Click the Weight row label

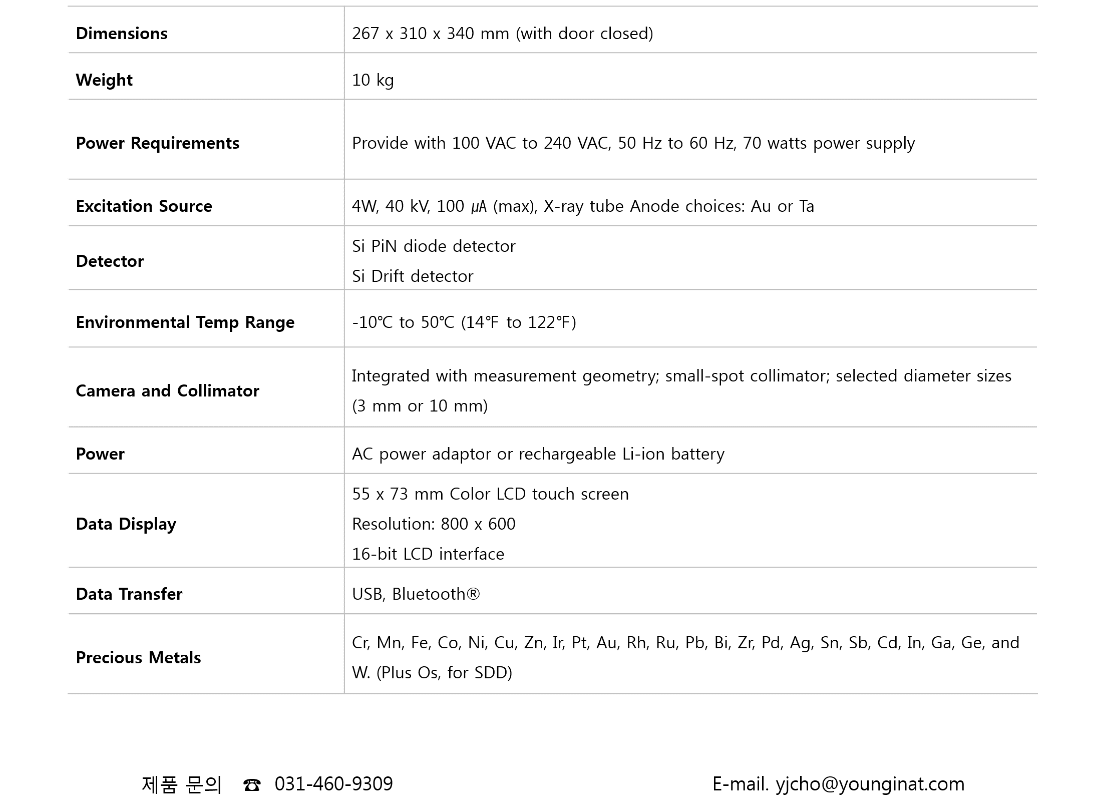104,80
